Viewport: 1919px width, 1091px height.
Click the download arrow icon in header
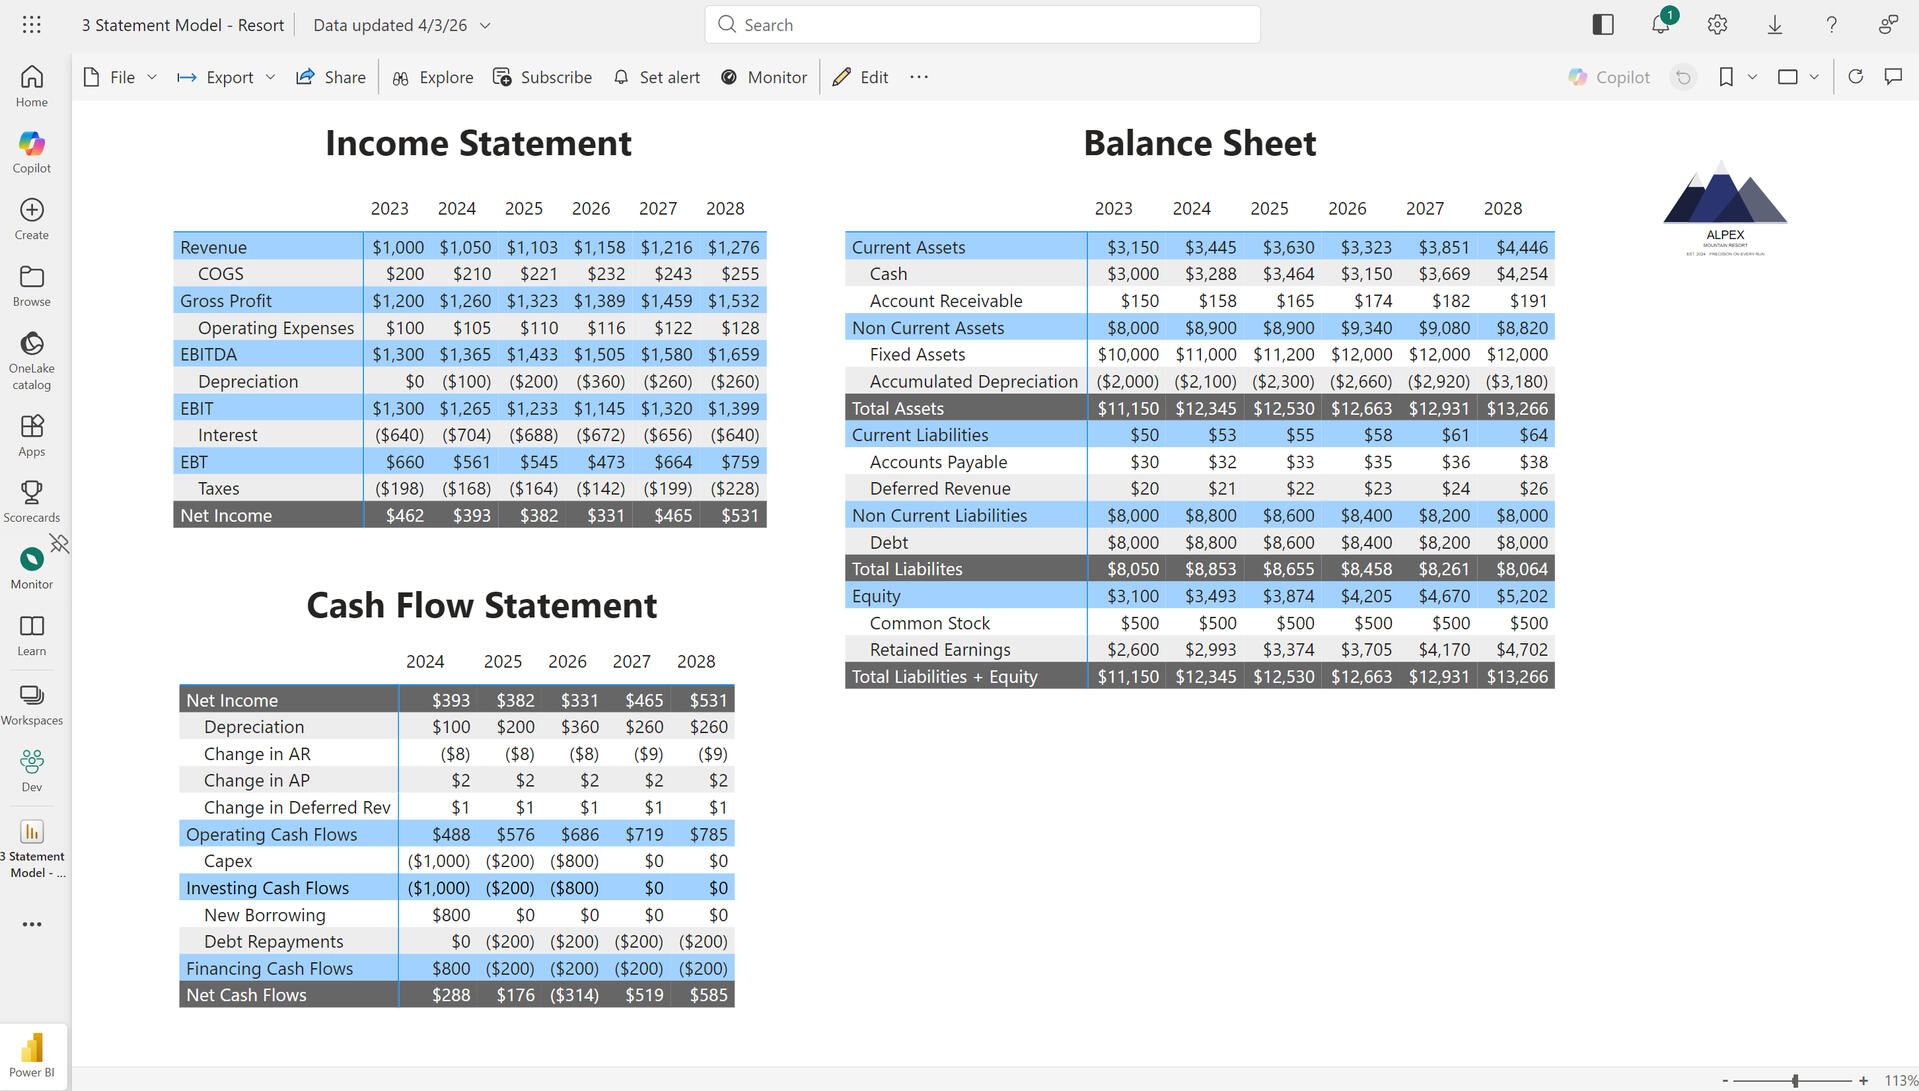[x=1774, y=25]
